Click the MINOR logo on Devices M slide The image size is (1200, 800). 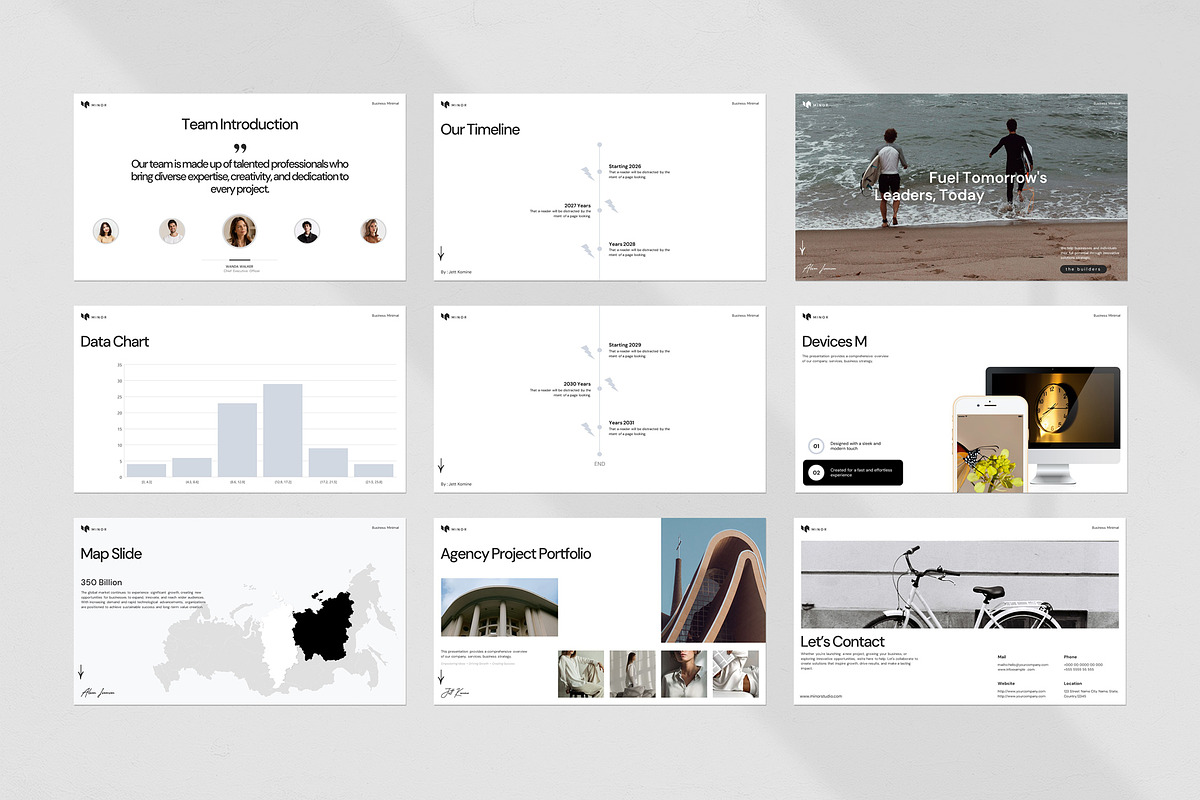[x=814, y=315]
